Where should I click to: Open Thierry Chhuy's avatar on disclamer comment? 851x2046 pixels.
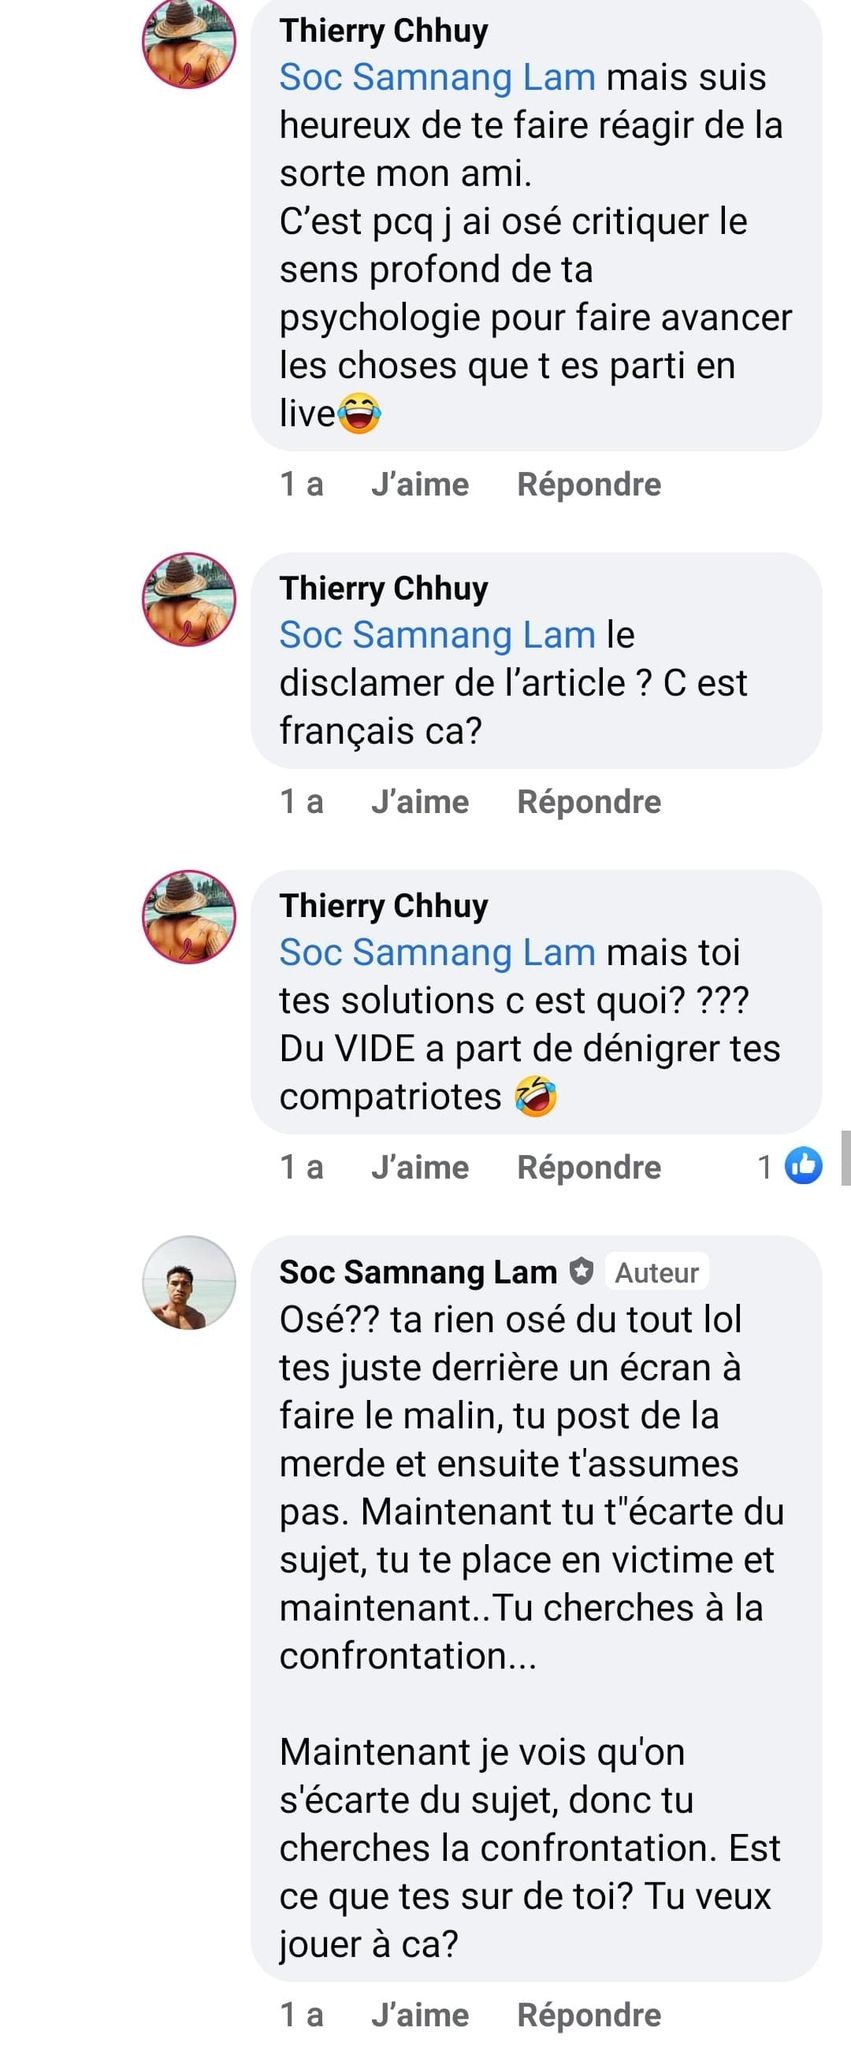189,599
